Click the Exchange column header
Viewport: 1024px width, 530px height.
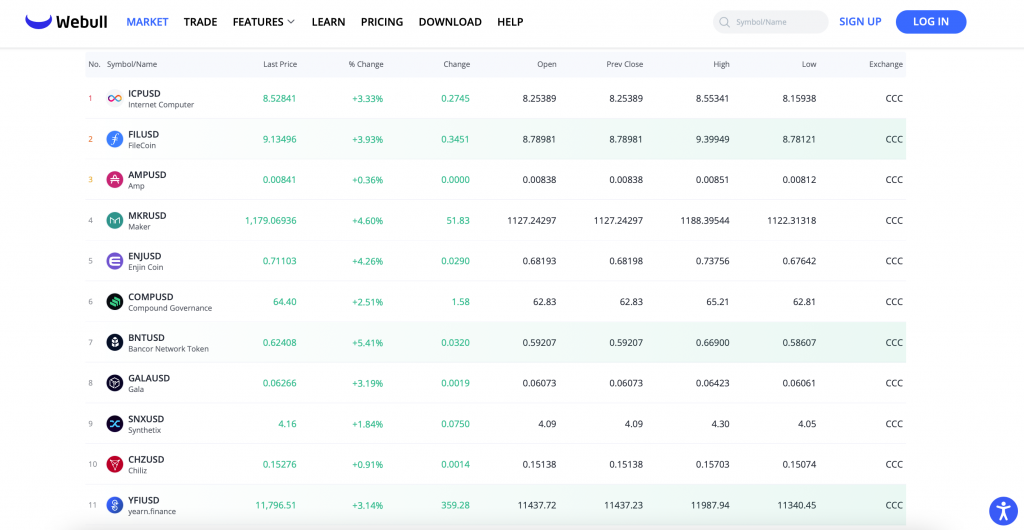pos(886,64)
